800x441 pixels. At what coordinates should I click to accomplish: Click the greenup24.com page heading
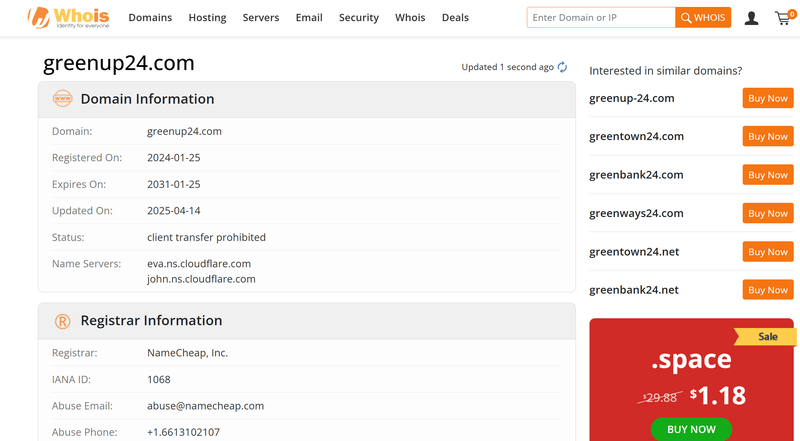(x=118, y=63)
